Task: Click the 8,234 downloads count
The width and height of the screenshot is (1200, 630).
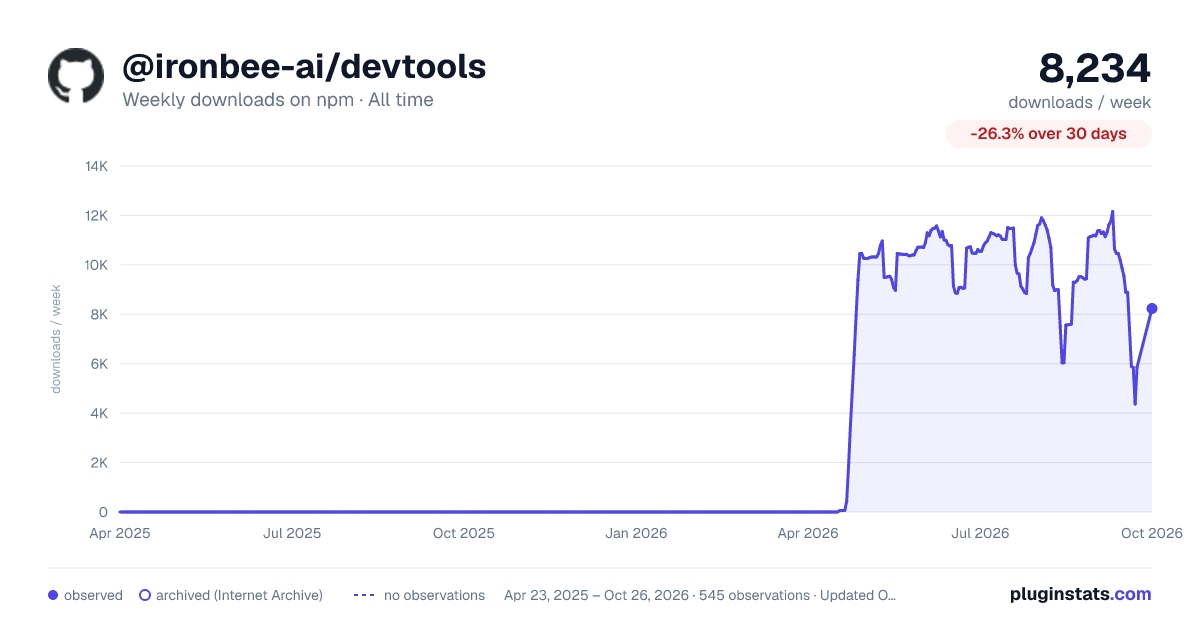Action: pos(1095,68)
